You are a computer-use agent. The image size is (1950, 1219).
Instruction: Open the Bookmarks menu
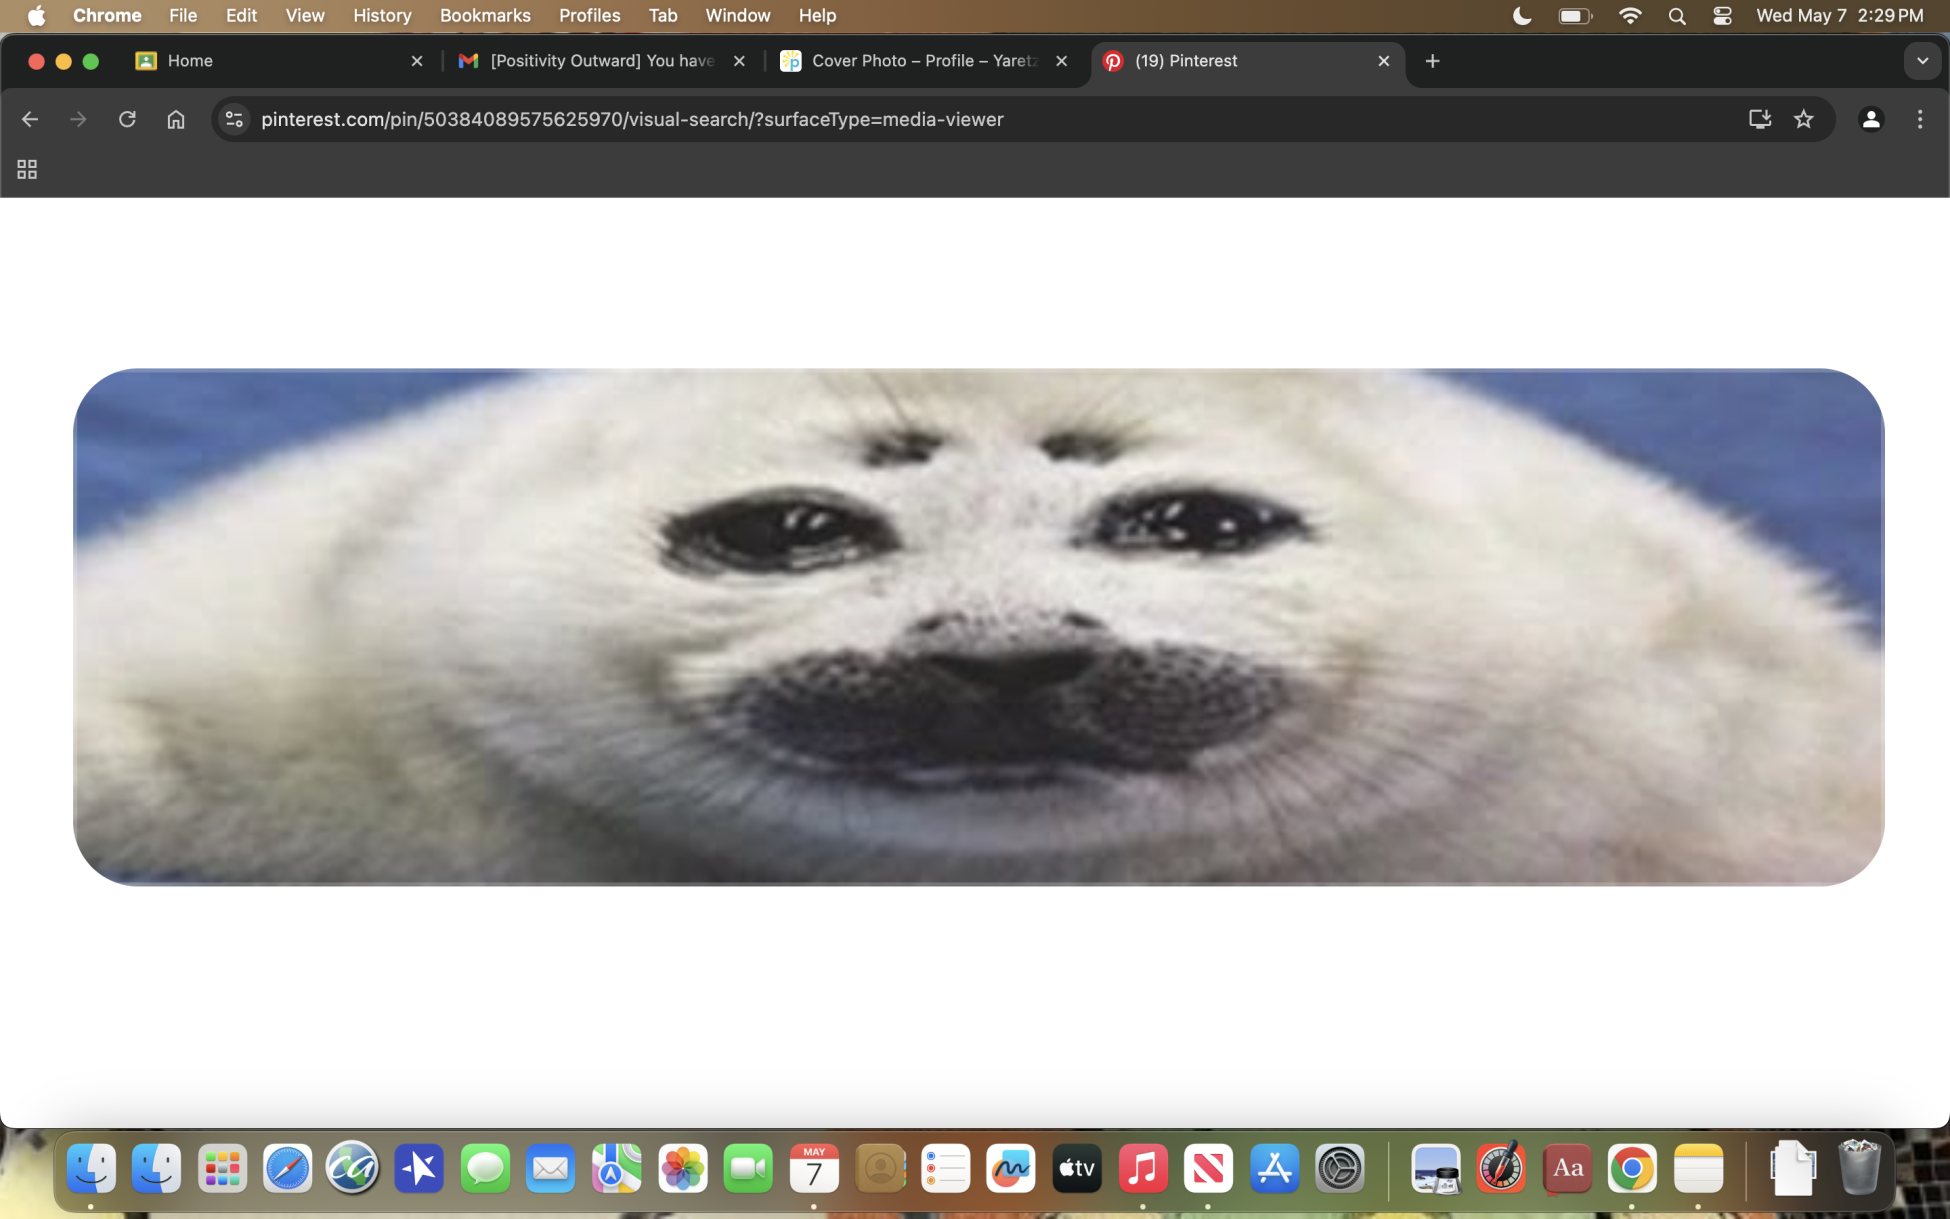pyautogui.click(x=485, y=15)
